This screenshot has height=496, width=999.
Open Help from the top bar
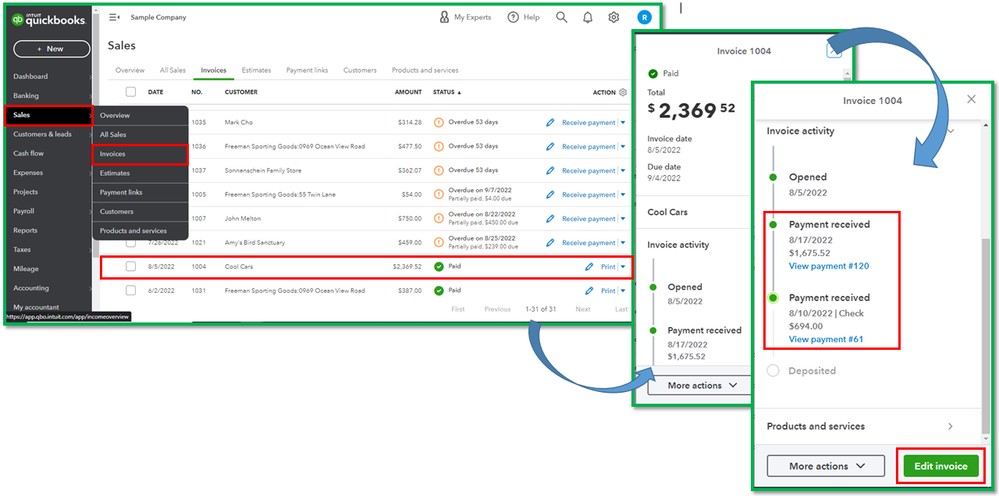[523, 18]
